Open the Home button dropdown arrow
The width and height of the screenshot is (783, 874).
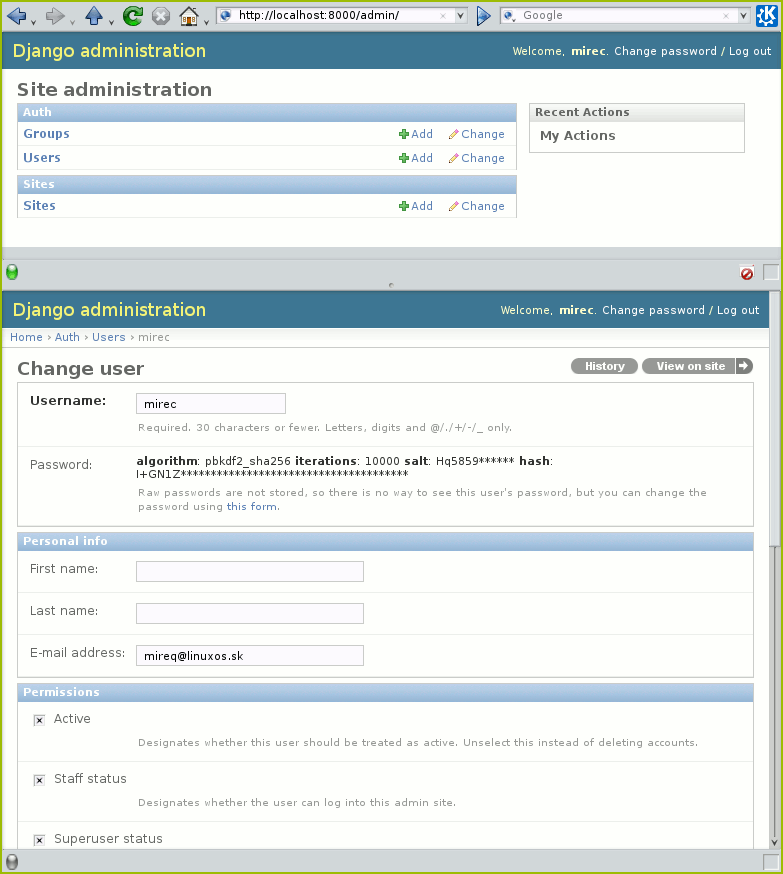pos(206,23)
